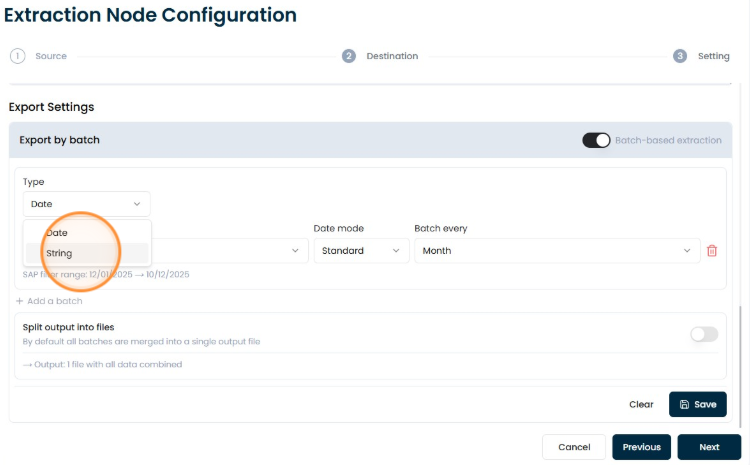Click Clear to reset export settings

click(x=641, y=404)
